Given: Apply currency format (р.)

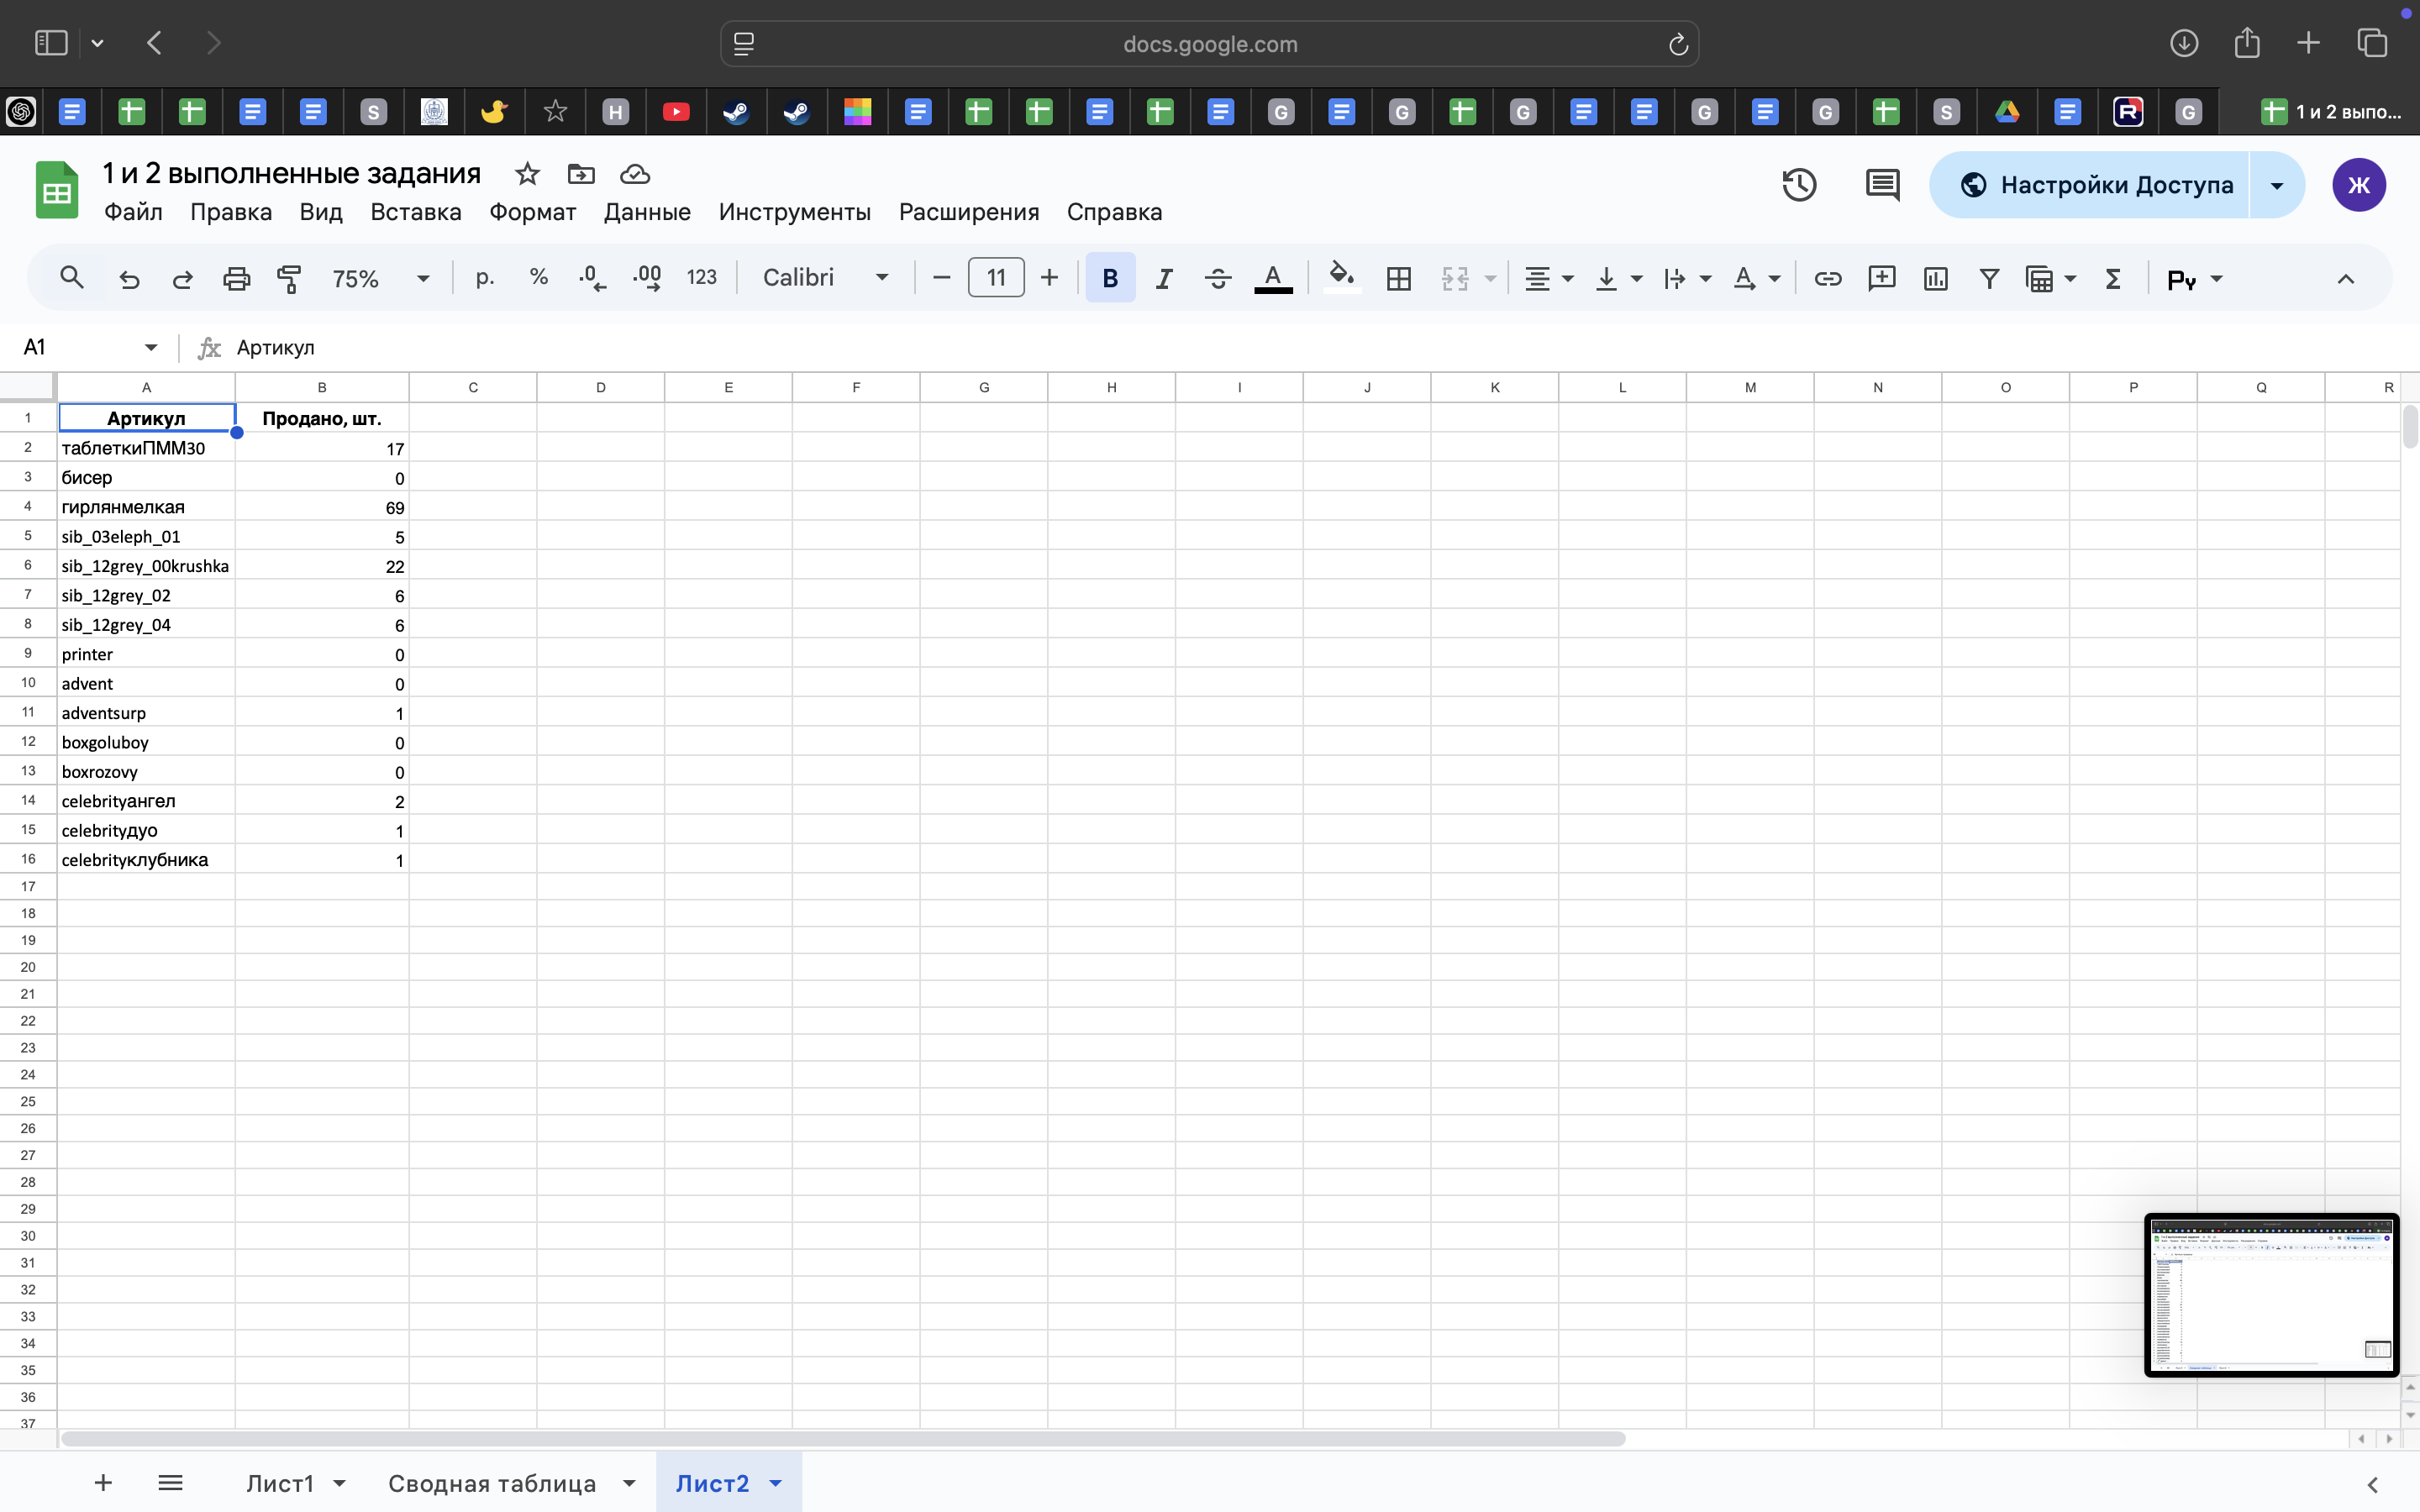Looking at the screenshot, I should pyautogui.click(x=485, y=278).
